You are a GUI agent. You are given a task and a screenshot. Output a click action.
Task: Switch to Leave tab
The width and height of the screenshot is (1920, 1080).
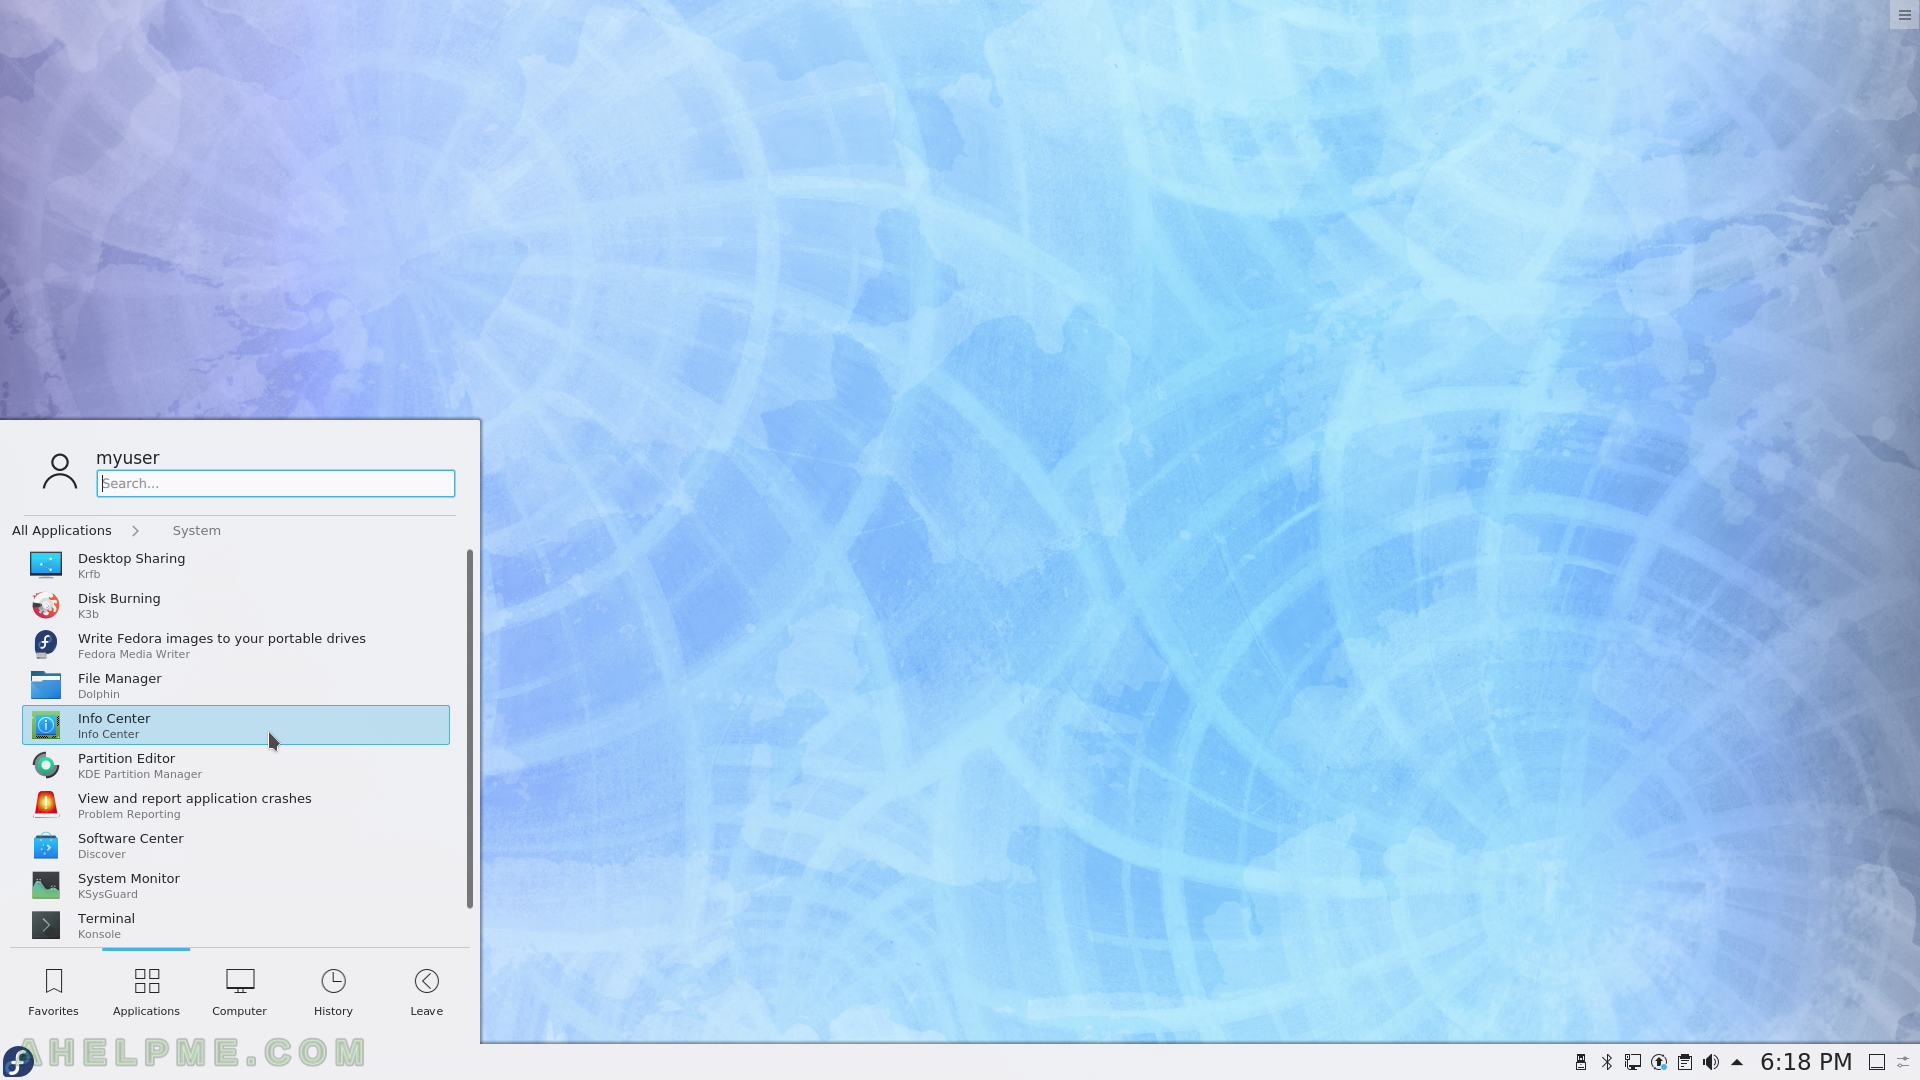[x=426, y=992]
